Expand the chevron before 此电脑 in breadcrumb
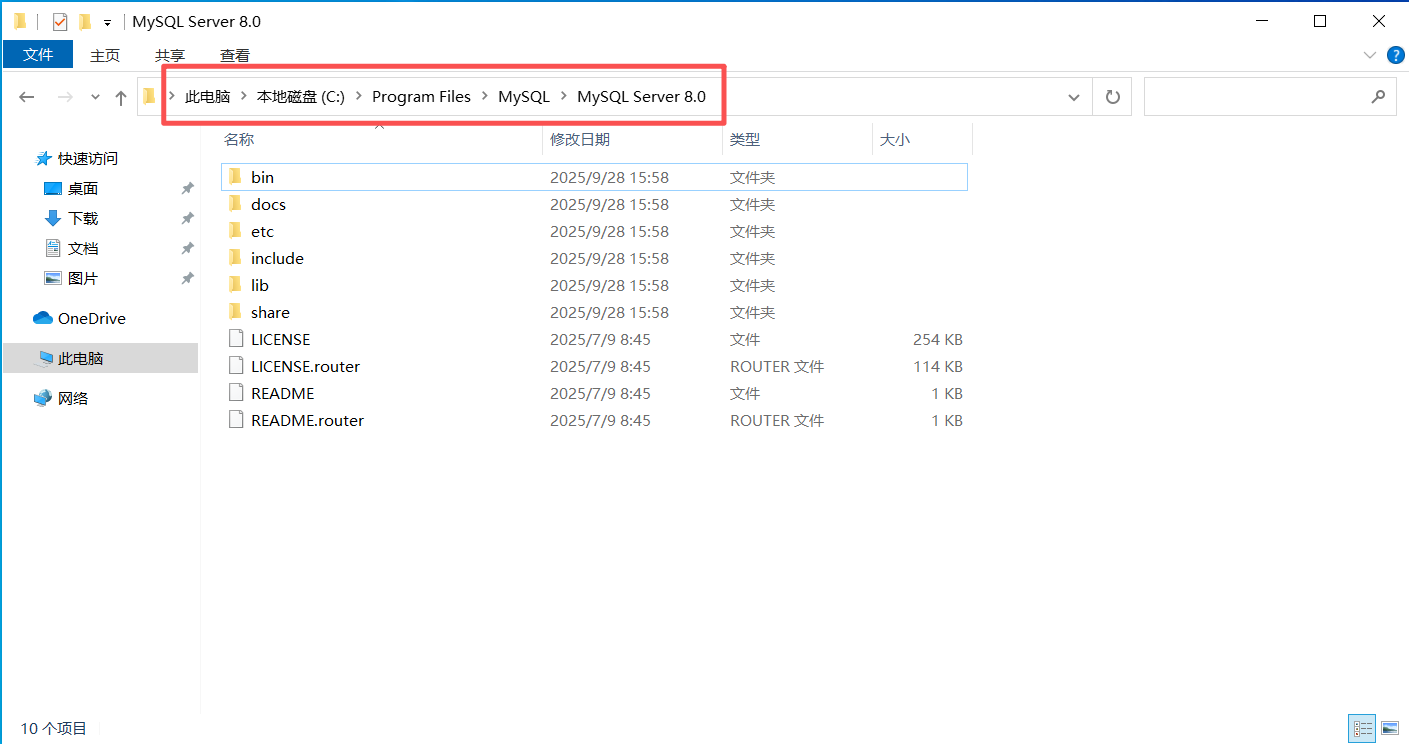The image size is (1409, 744). pyautogui.click(x=172, y=97)
